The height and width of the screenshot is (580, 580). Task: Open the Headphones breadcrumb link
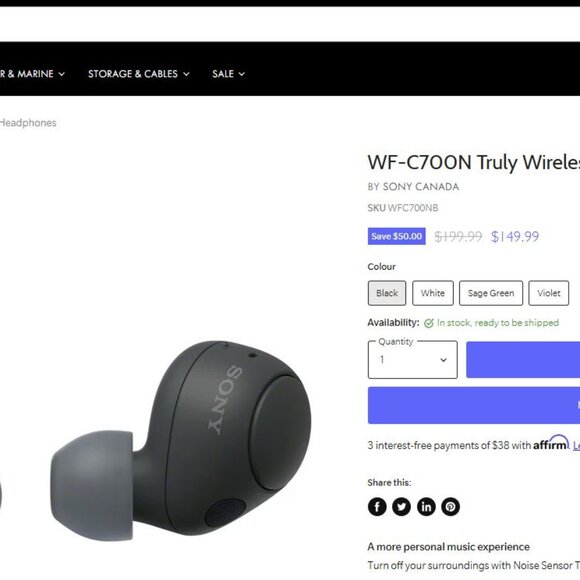coord(28,123)
